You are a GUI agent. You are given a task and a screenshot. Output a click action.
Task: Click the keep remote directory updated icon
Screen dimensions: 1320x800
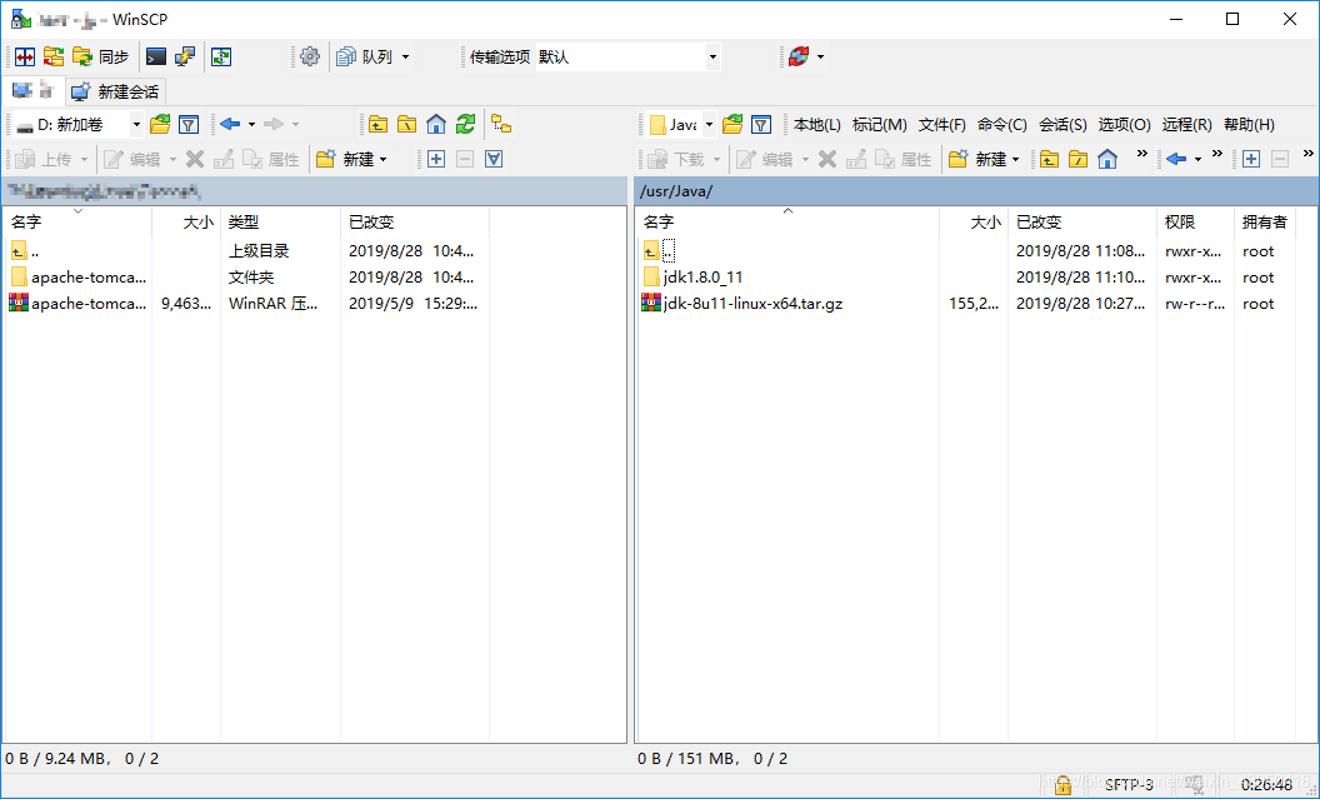coord(221,57)
